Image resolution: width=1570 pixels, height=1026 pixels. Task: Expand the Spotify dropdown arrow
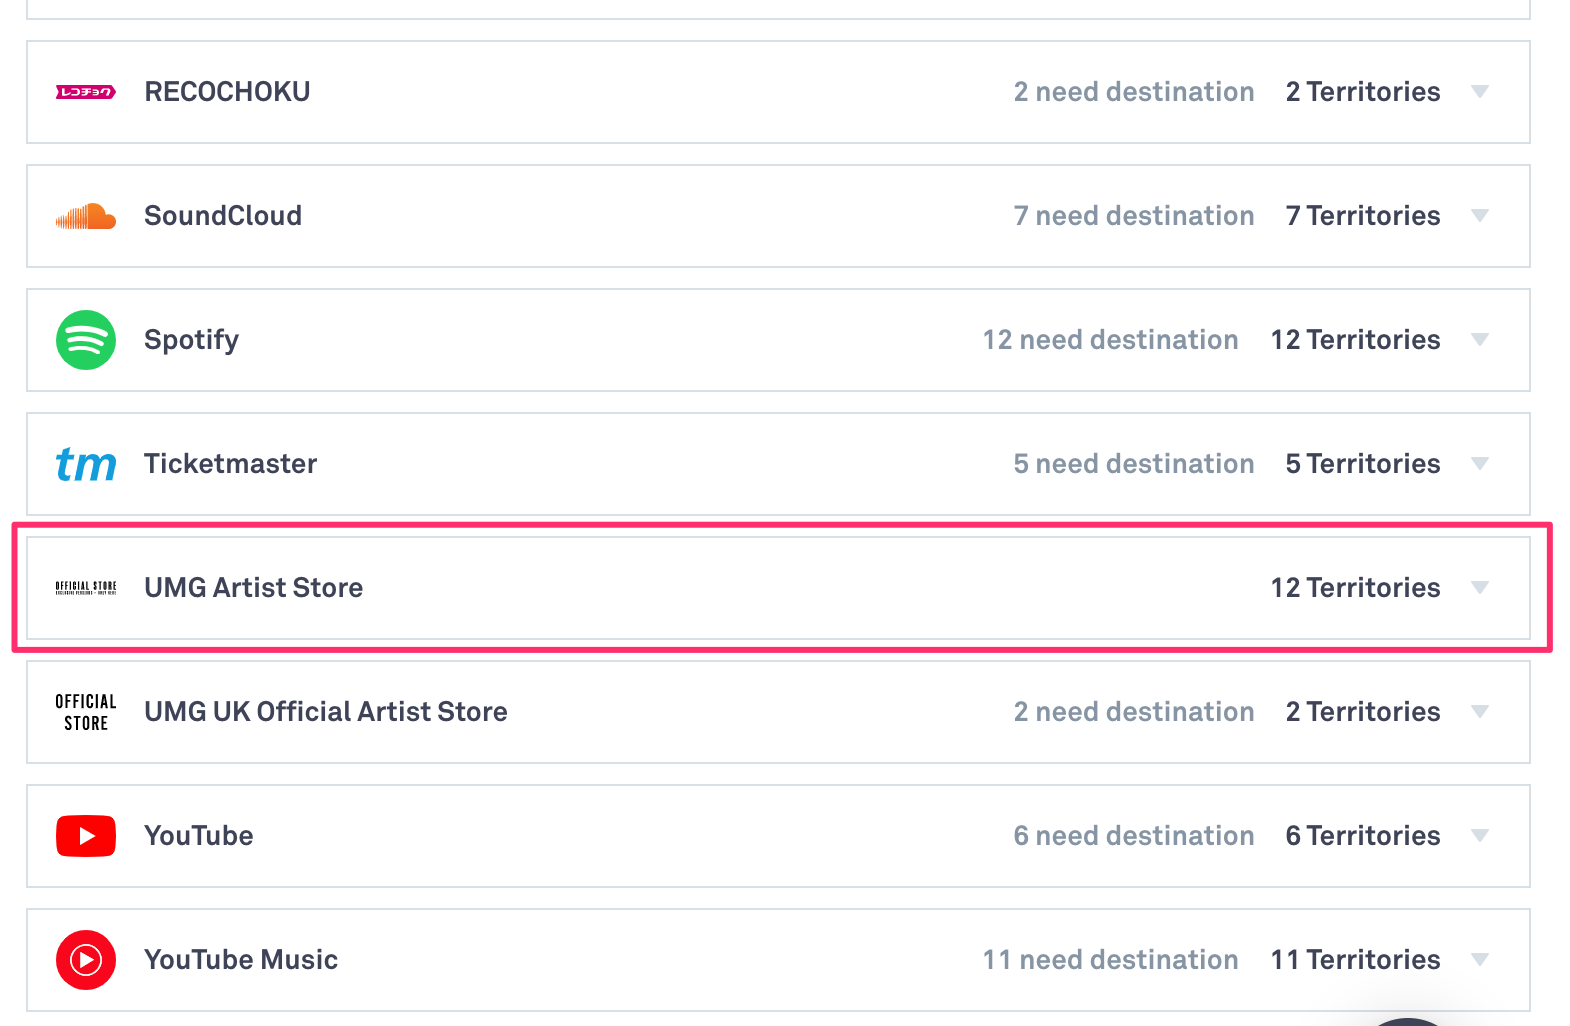(x=1481, y=340)
